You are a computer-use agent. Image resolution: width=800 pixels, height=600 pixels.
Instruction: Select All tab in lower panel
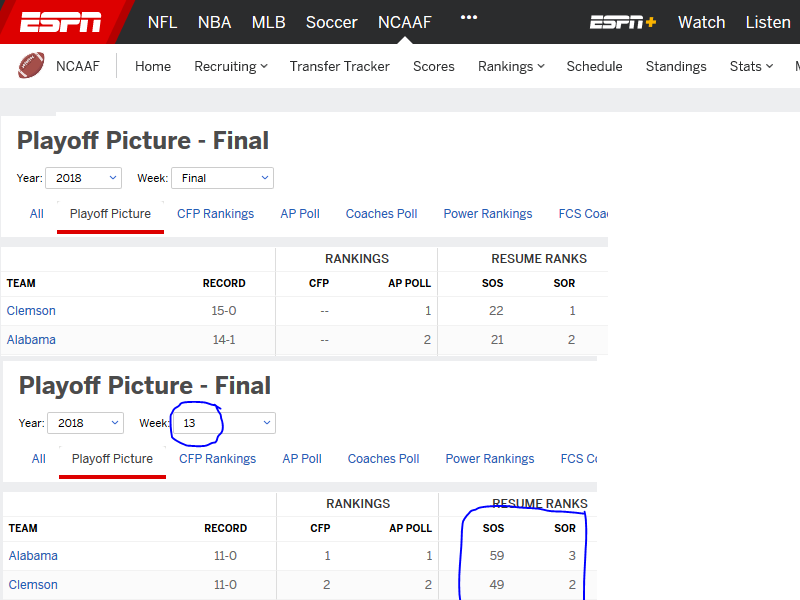[39, 459]
